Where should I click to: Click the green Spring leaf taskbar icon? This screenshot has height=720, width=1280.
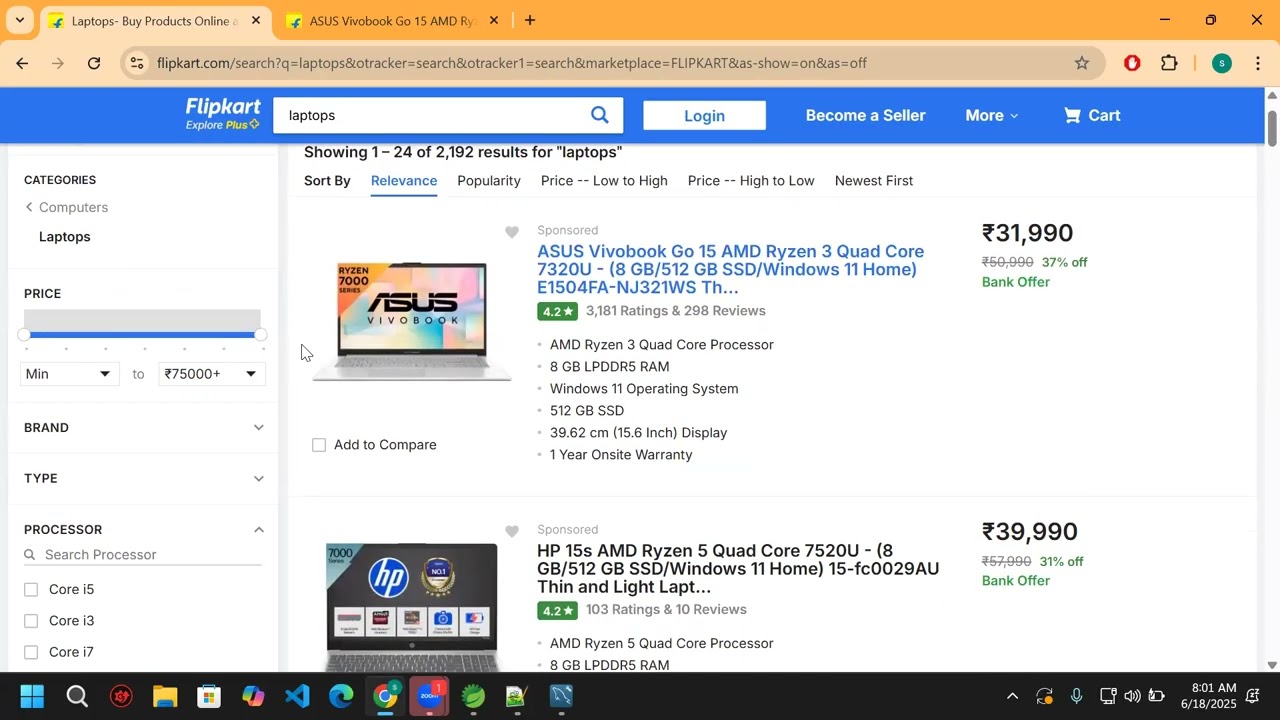pyautogui.click(x=473, y=696)
